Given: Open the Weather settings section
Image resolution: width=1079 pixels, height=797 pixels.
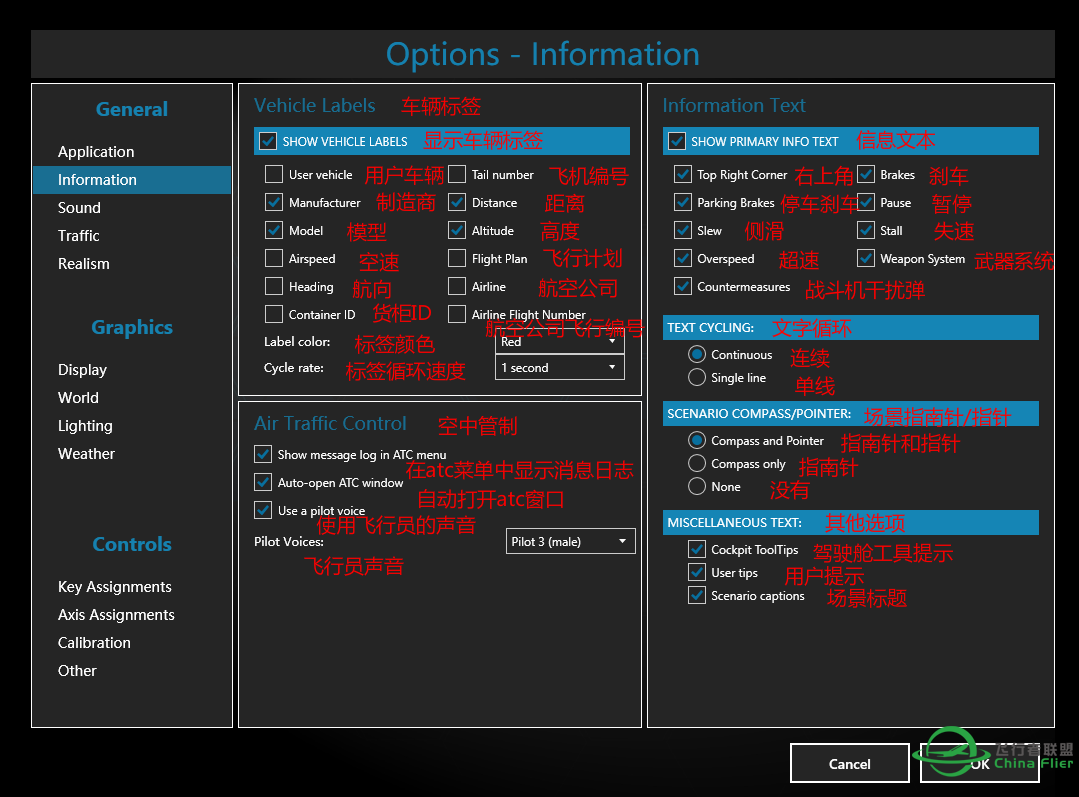Looking at the screenshot, I should 86,453.
